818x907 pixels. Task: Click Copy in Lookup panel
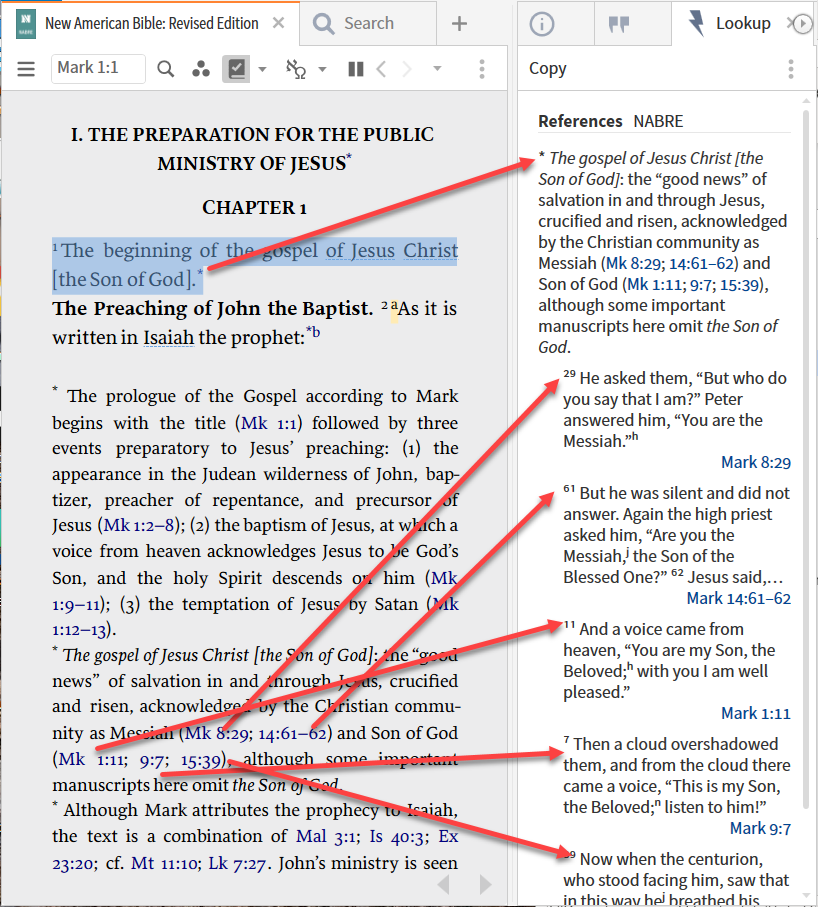coord(548,68)
